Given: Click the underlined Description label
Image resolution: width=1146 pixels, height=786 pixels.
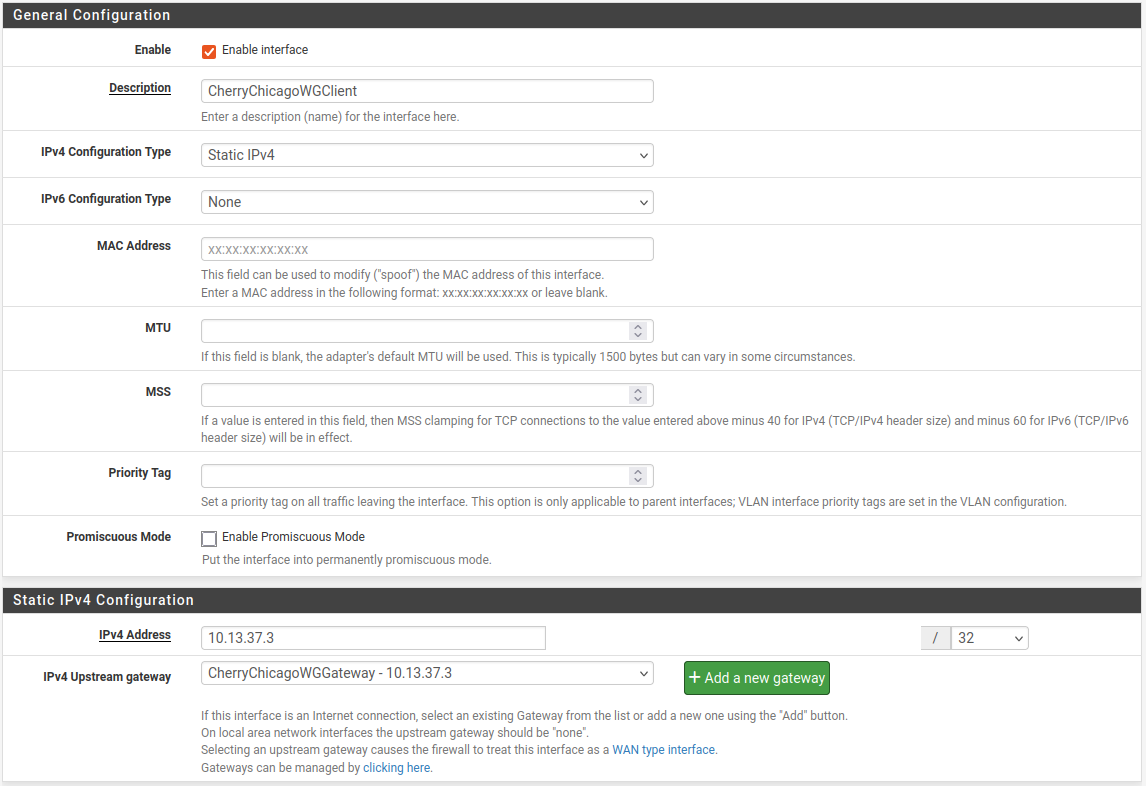Looking at the screenshot, I should 140,88.
